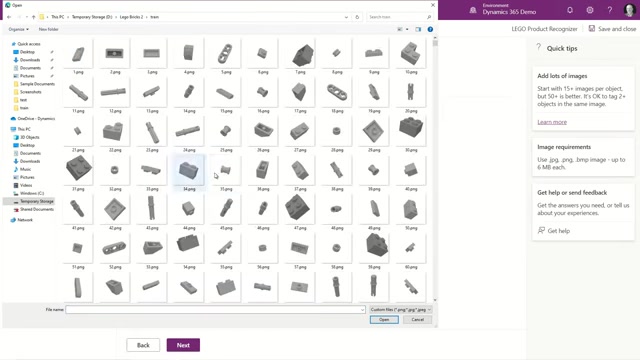Open the settings gear in header
The height and width of the screenshot is (360, 640).
pos(590,10)
